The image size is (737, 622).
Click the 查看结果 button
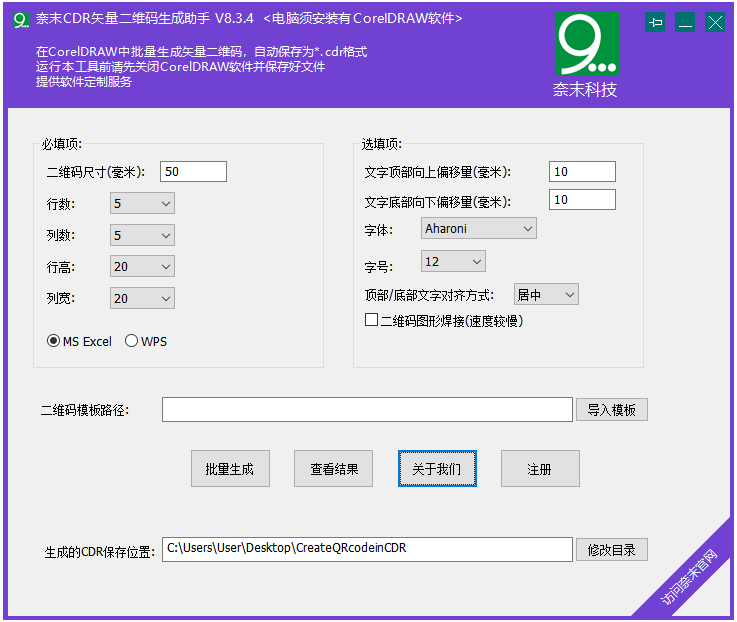(x=333, y=469)
